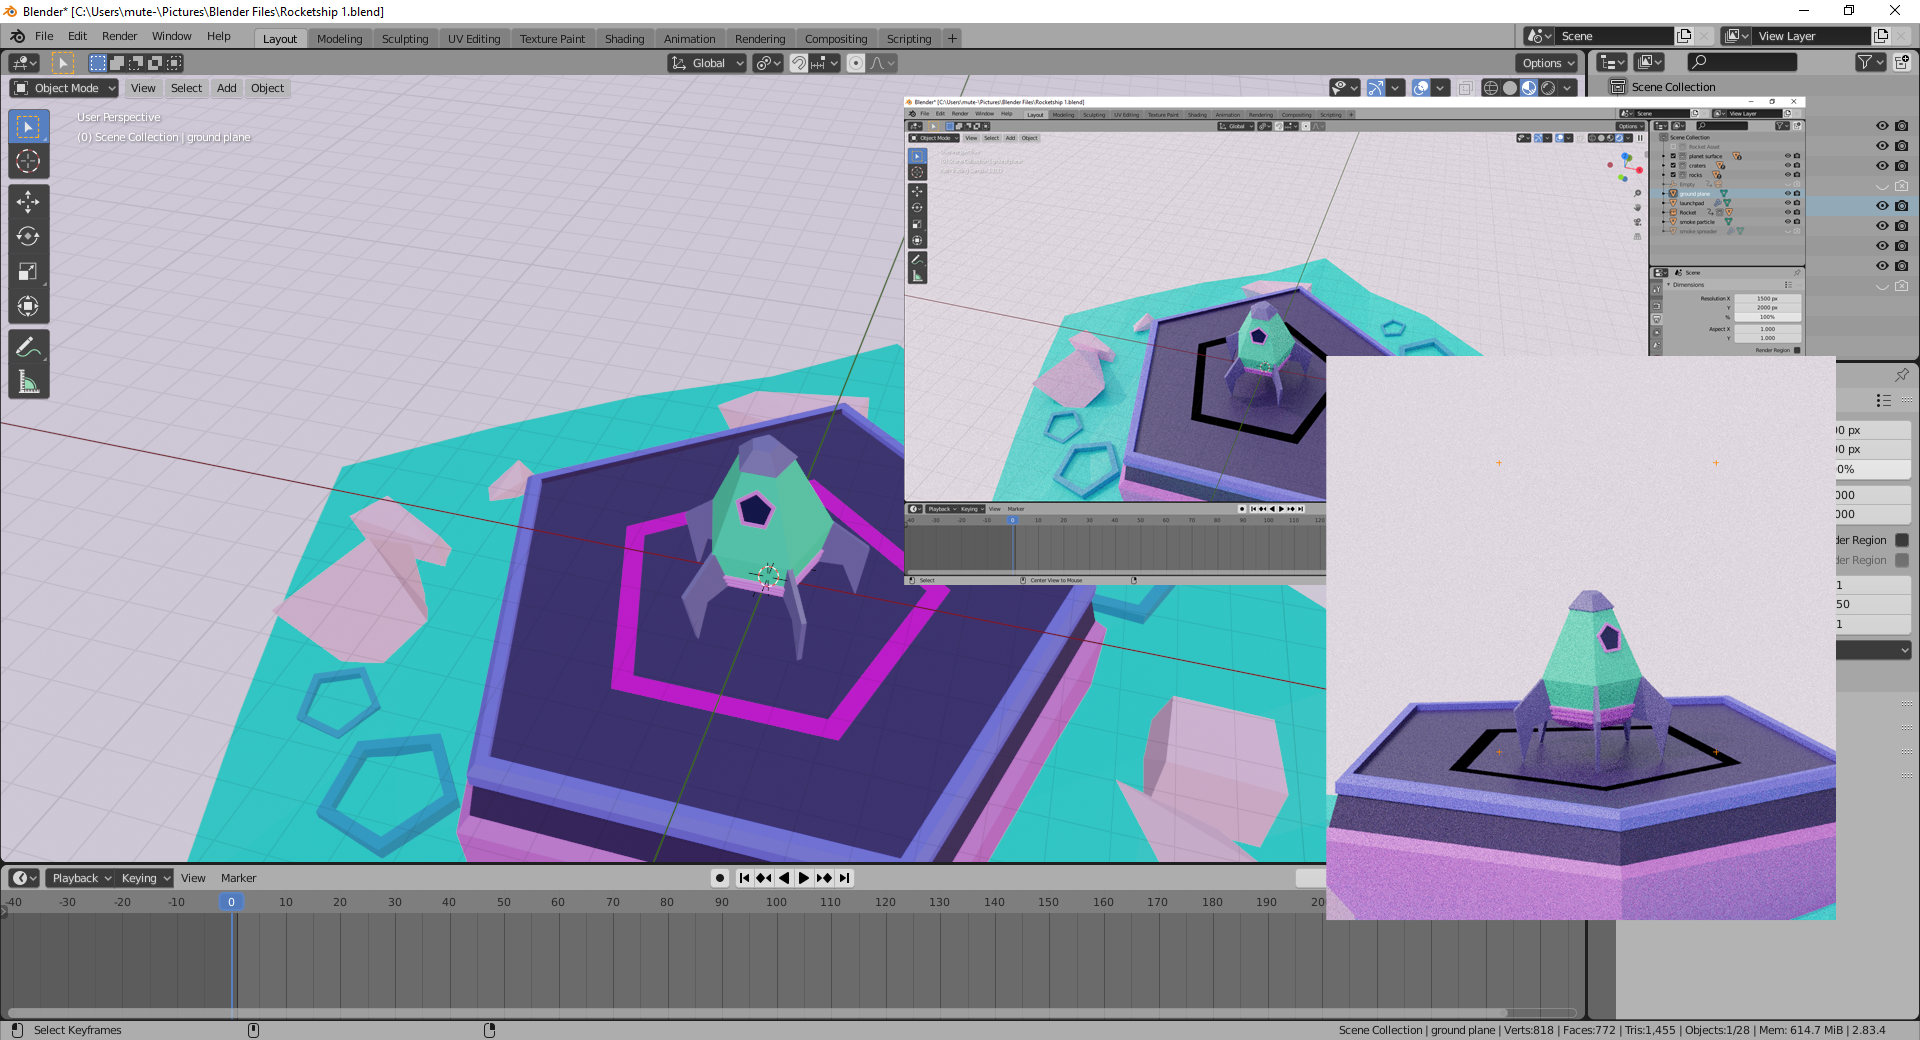This screenshot has width=1920, height=1040.
Task: Open the viewport shading options dropdown
Action: coord(1569,88)
